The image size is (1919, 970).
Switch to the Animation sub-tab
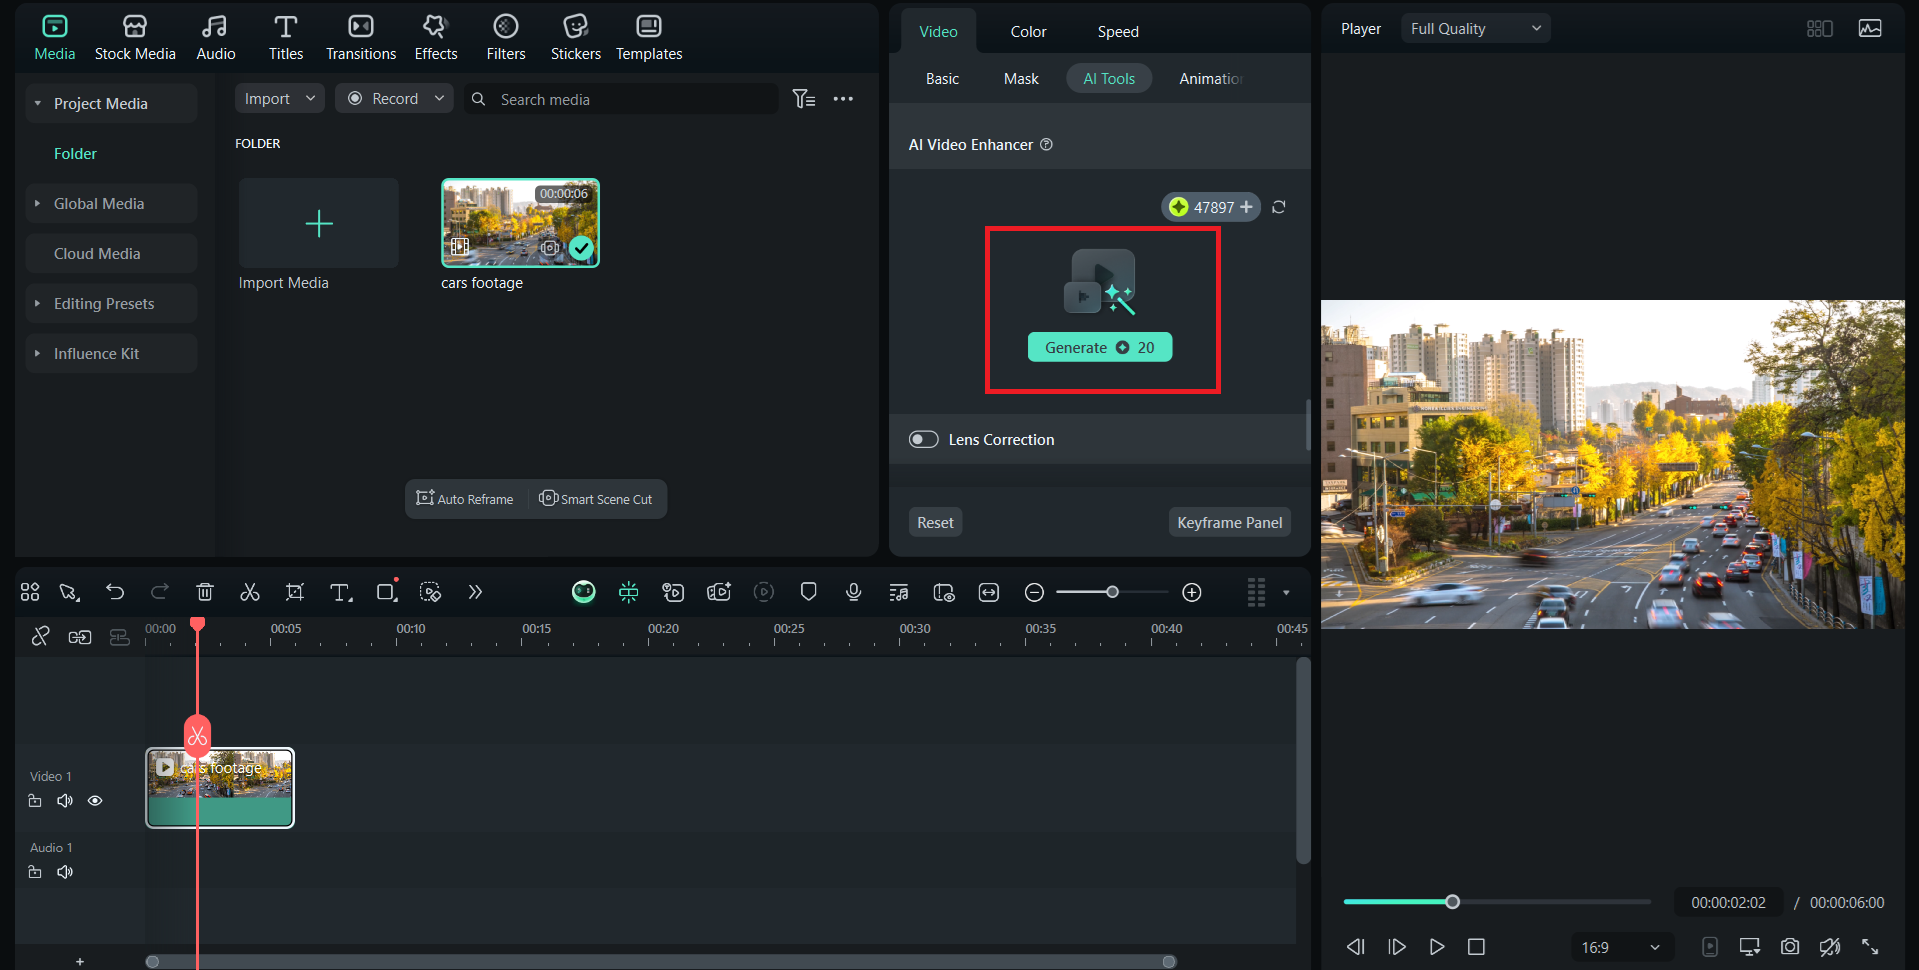tap(1210, 78)
